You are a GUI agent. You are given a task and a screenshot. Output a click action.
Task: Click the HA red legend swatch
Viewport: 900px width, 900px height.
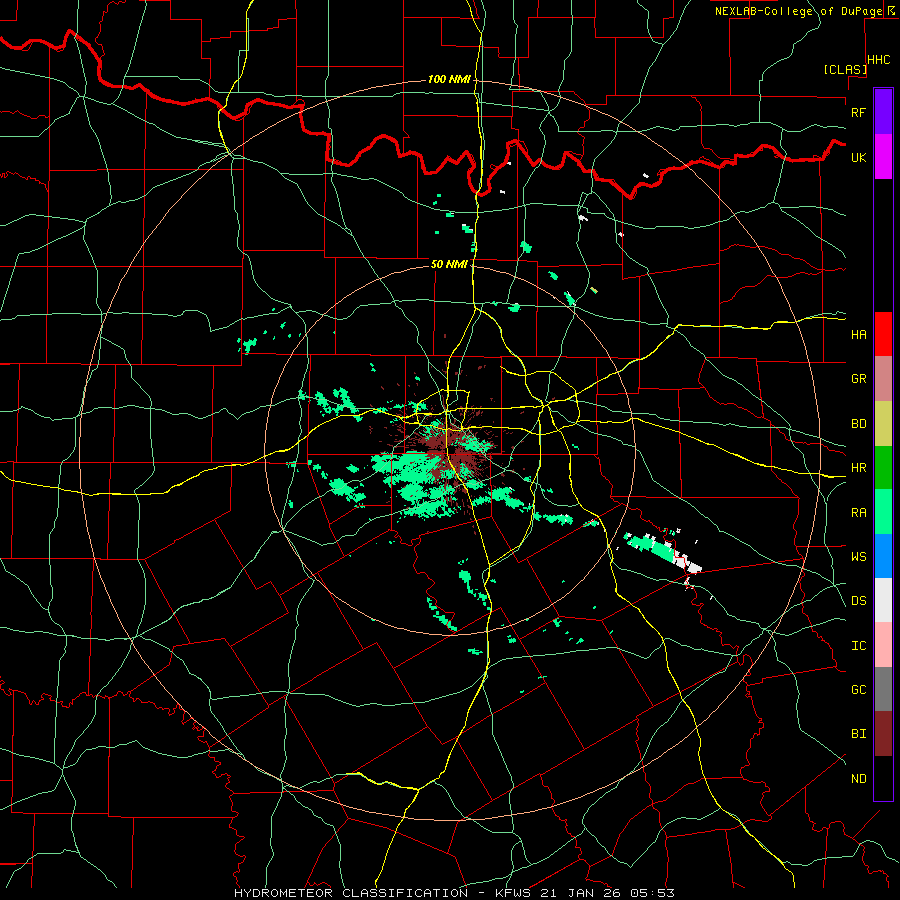[883, 334]
